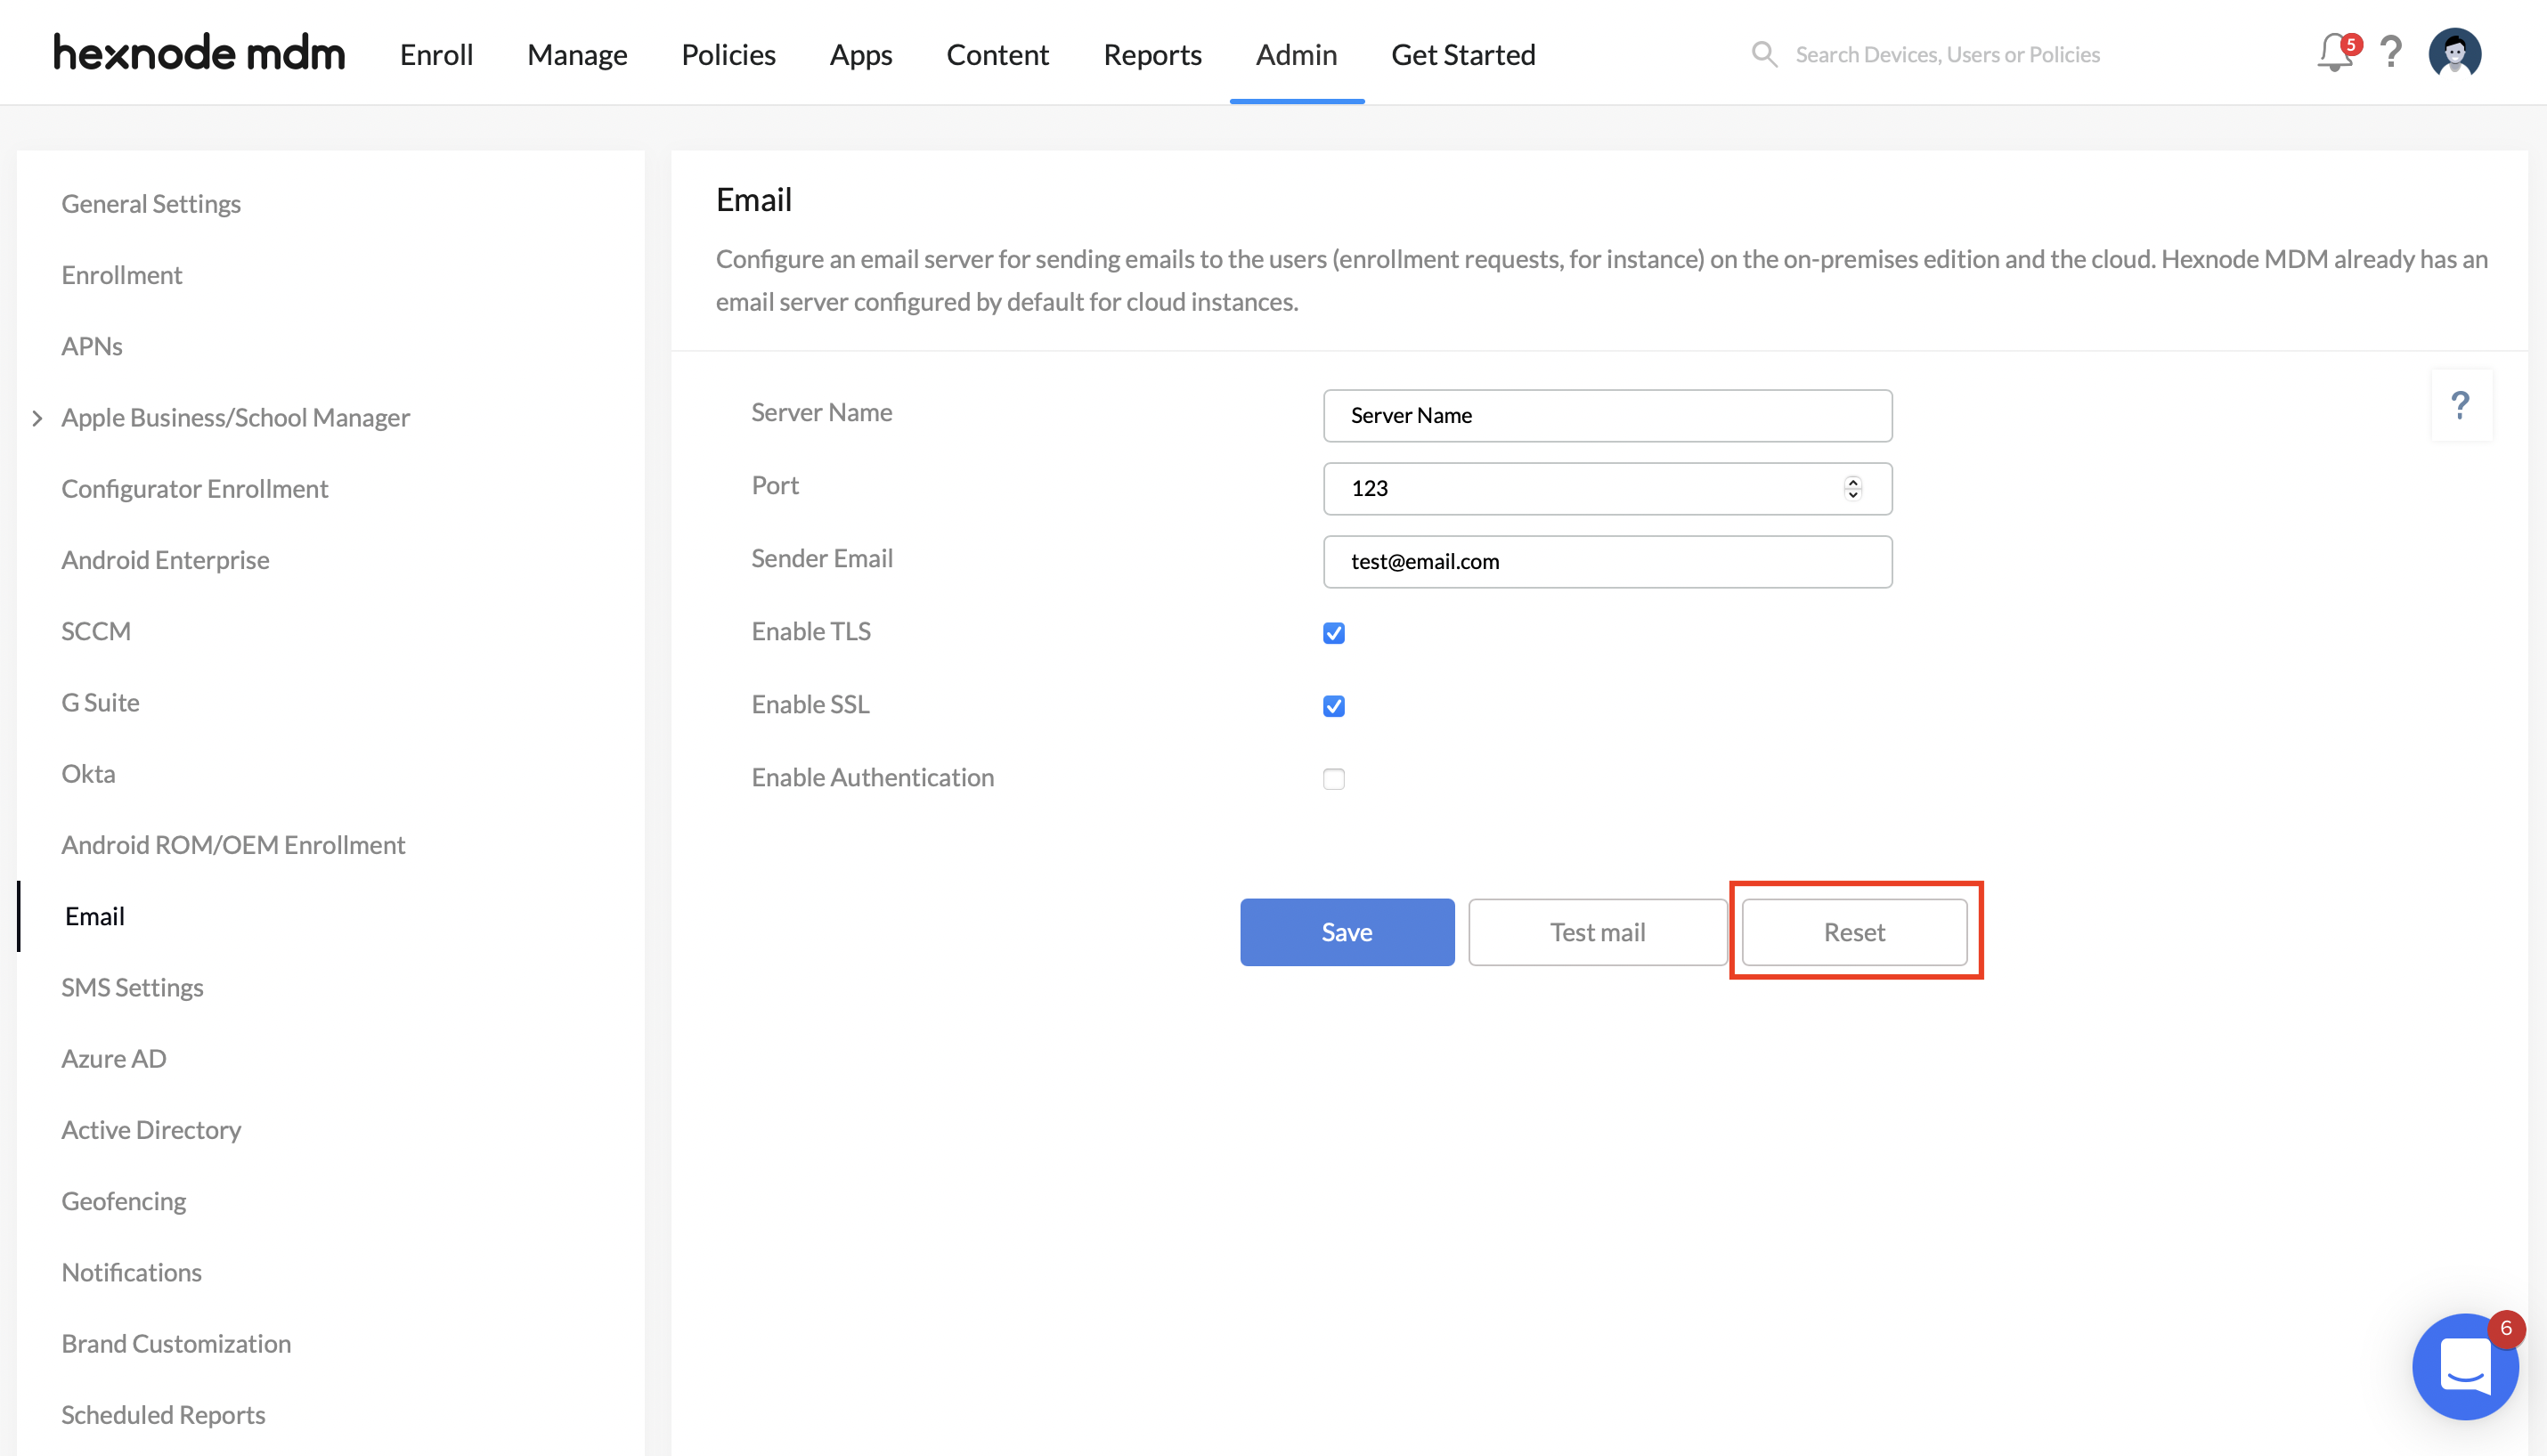Switch to the Policies tab
This screenshot has width=2547, height=1456.
click(x=728, y=54)
